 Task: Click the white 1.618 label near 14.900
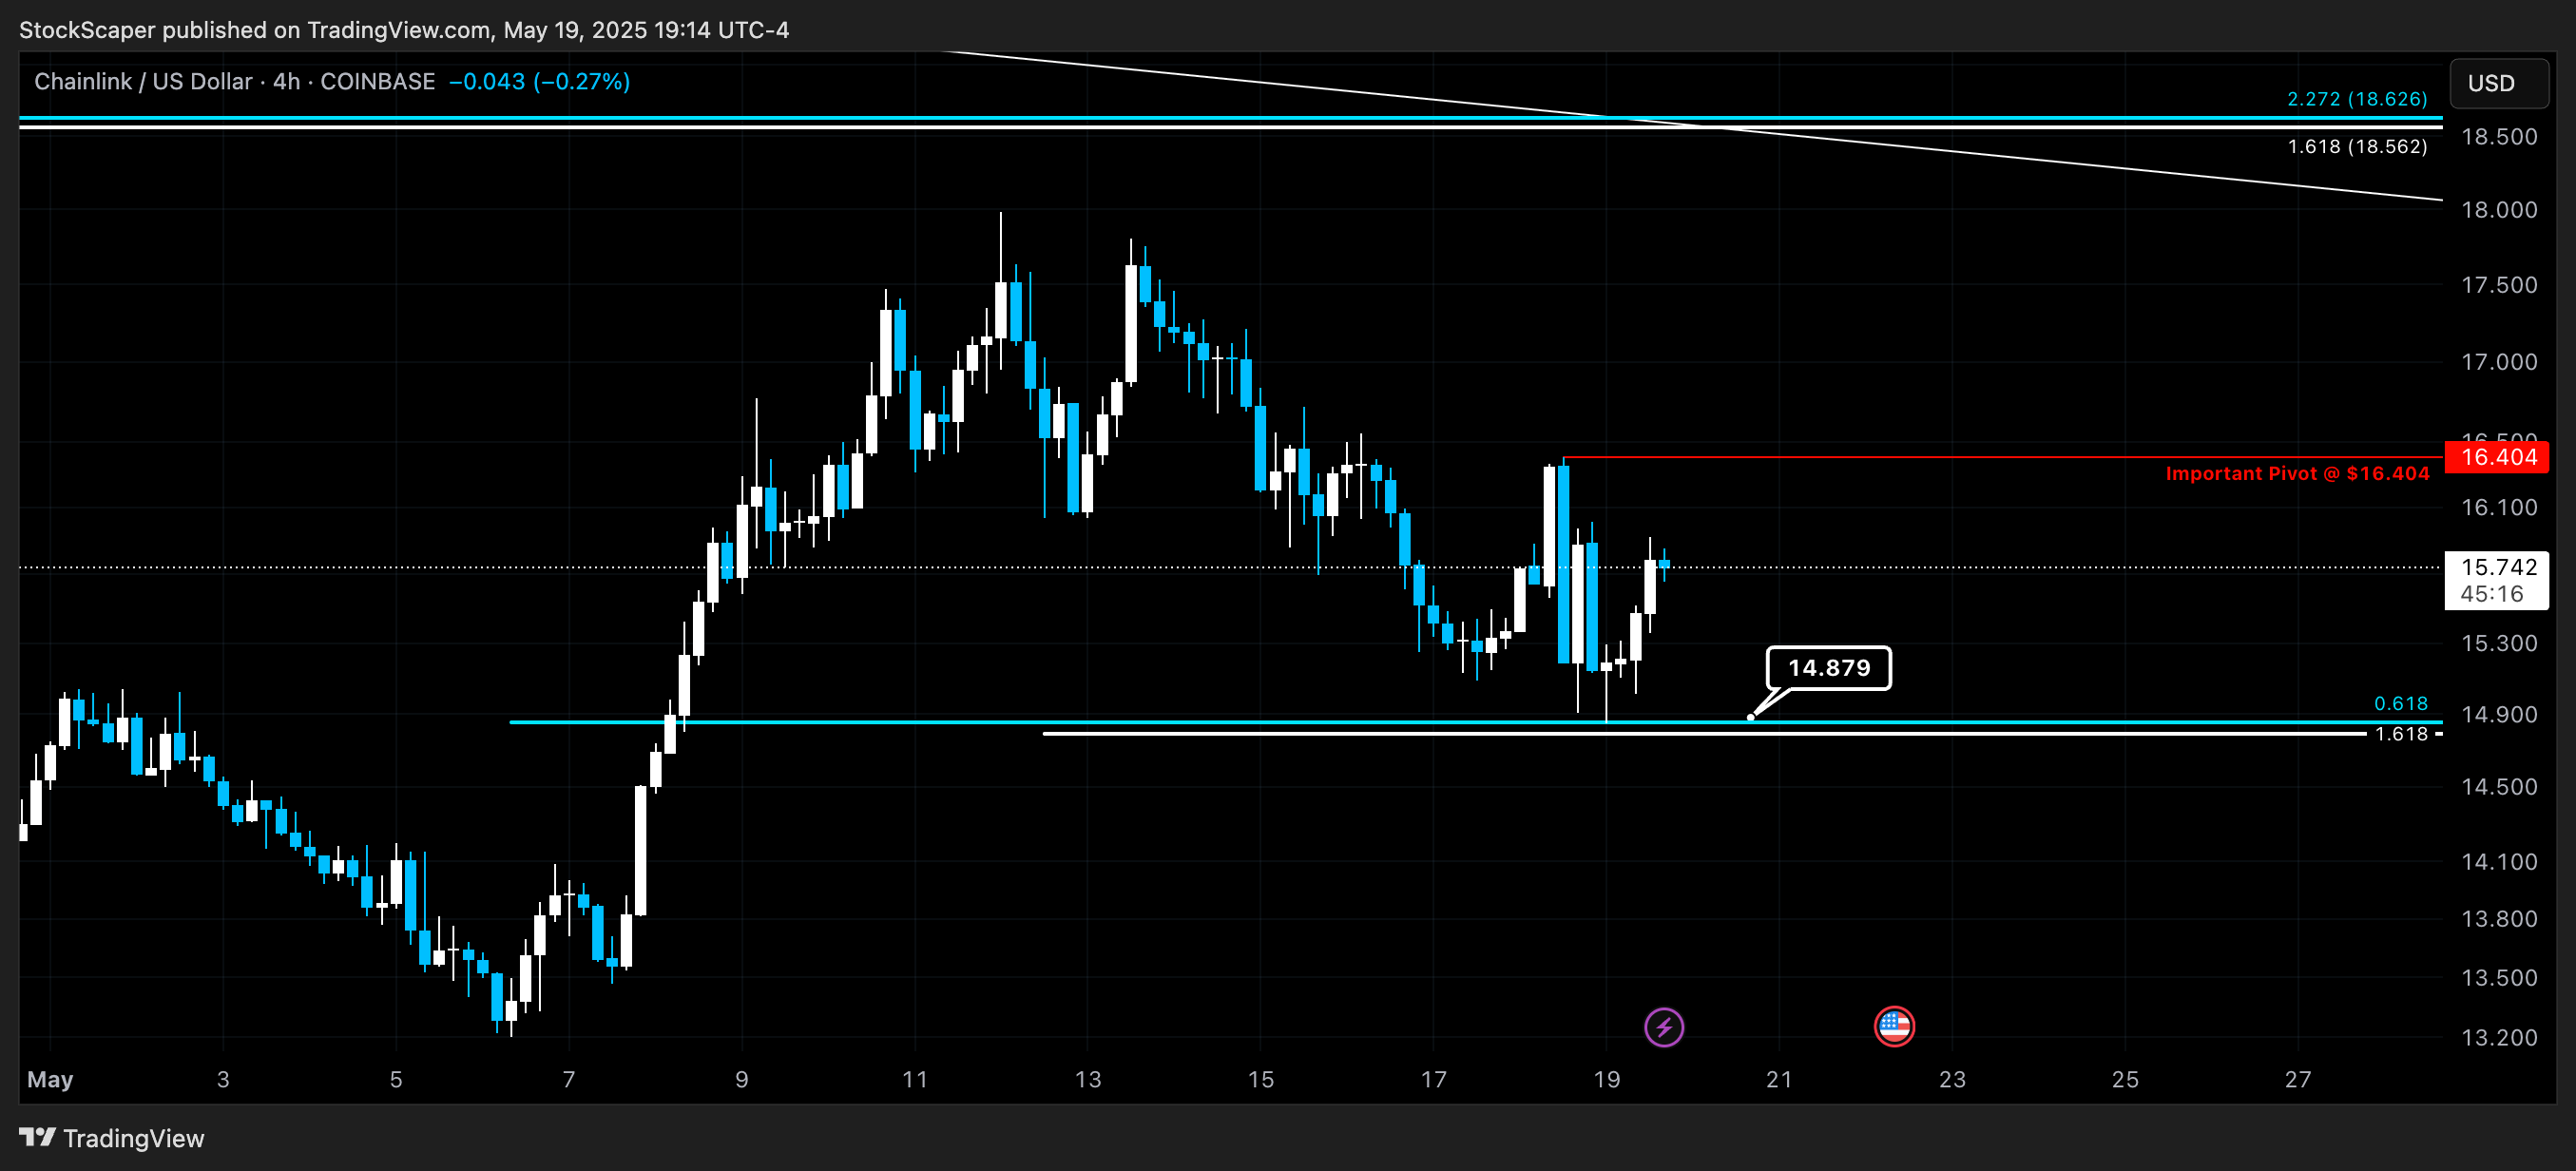click(x=2401, y=734)
